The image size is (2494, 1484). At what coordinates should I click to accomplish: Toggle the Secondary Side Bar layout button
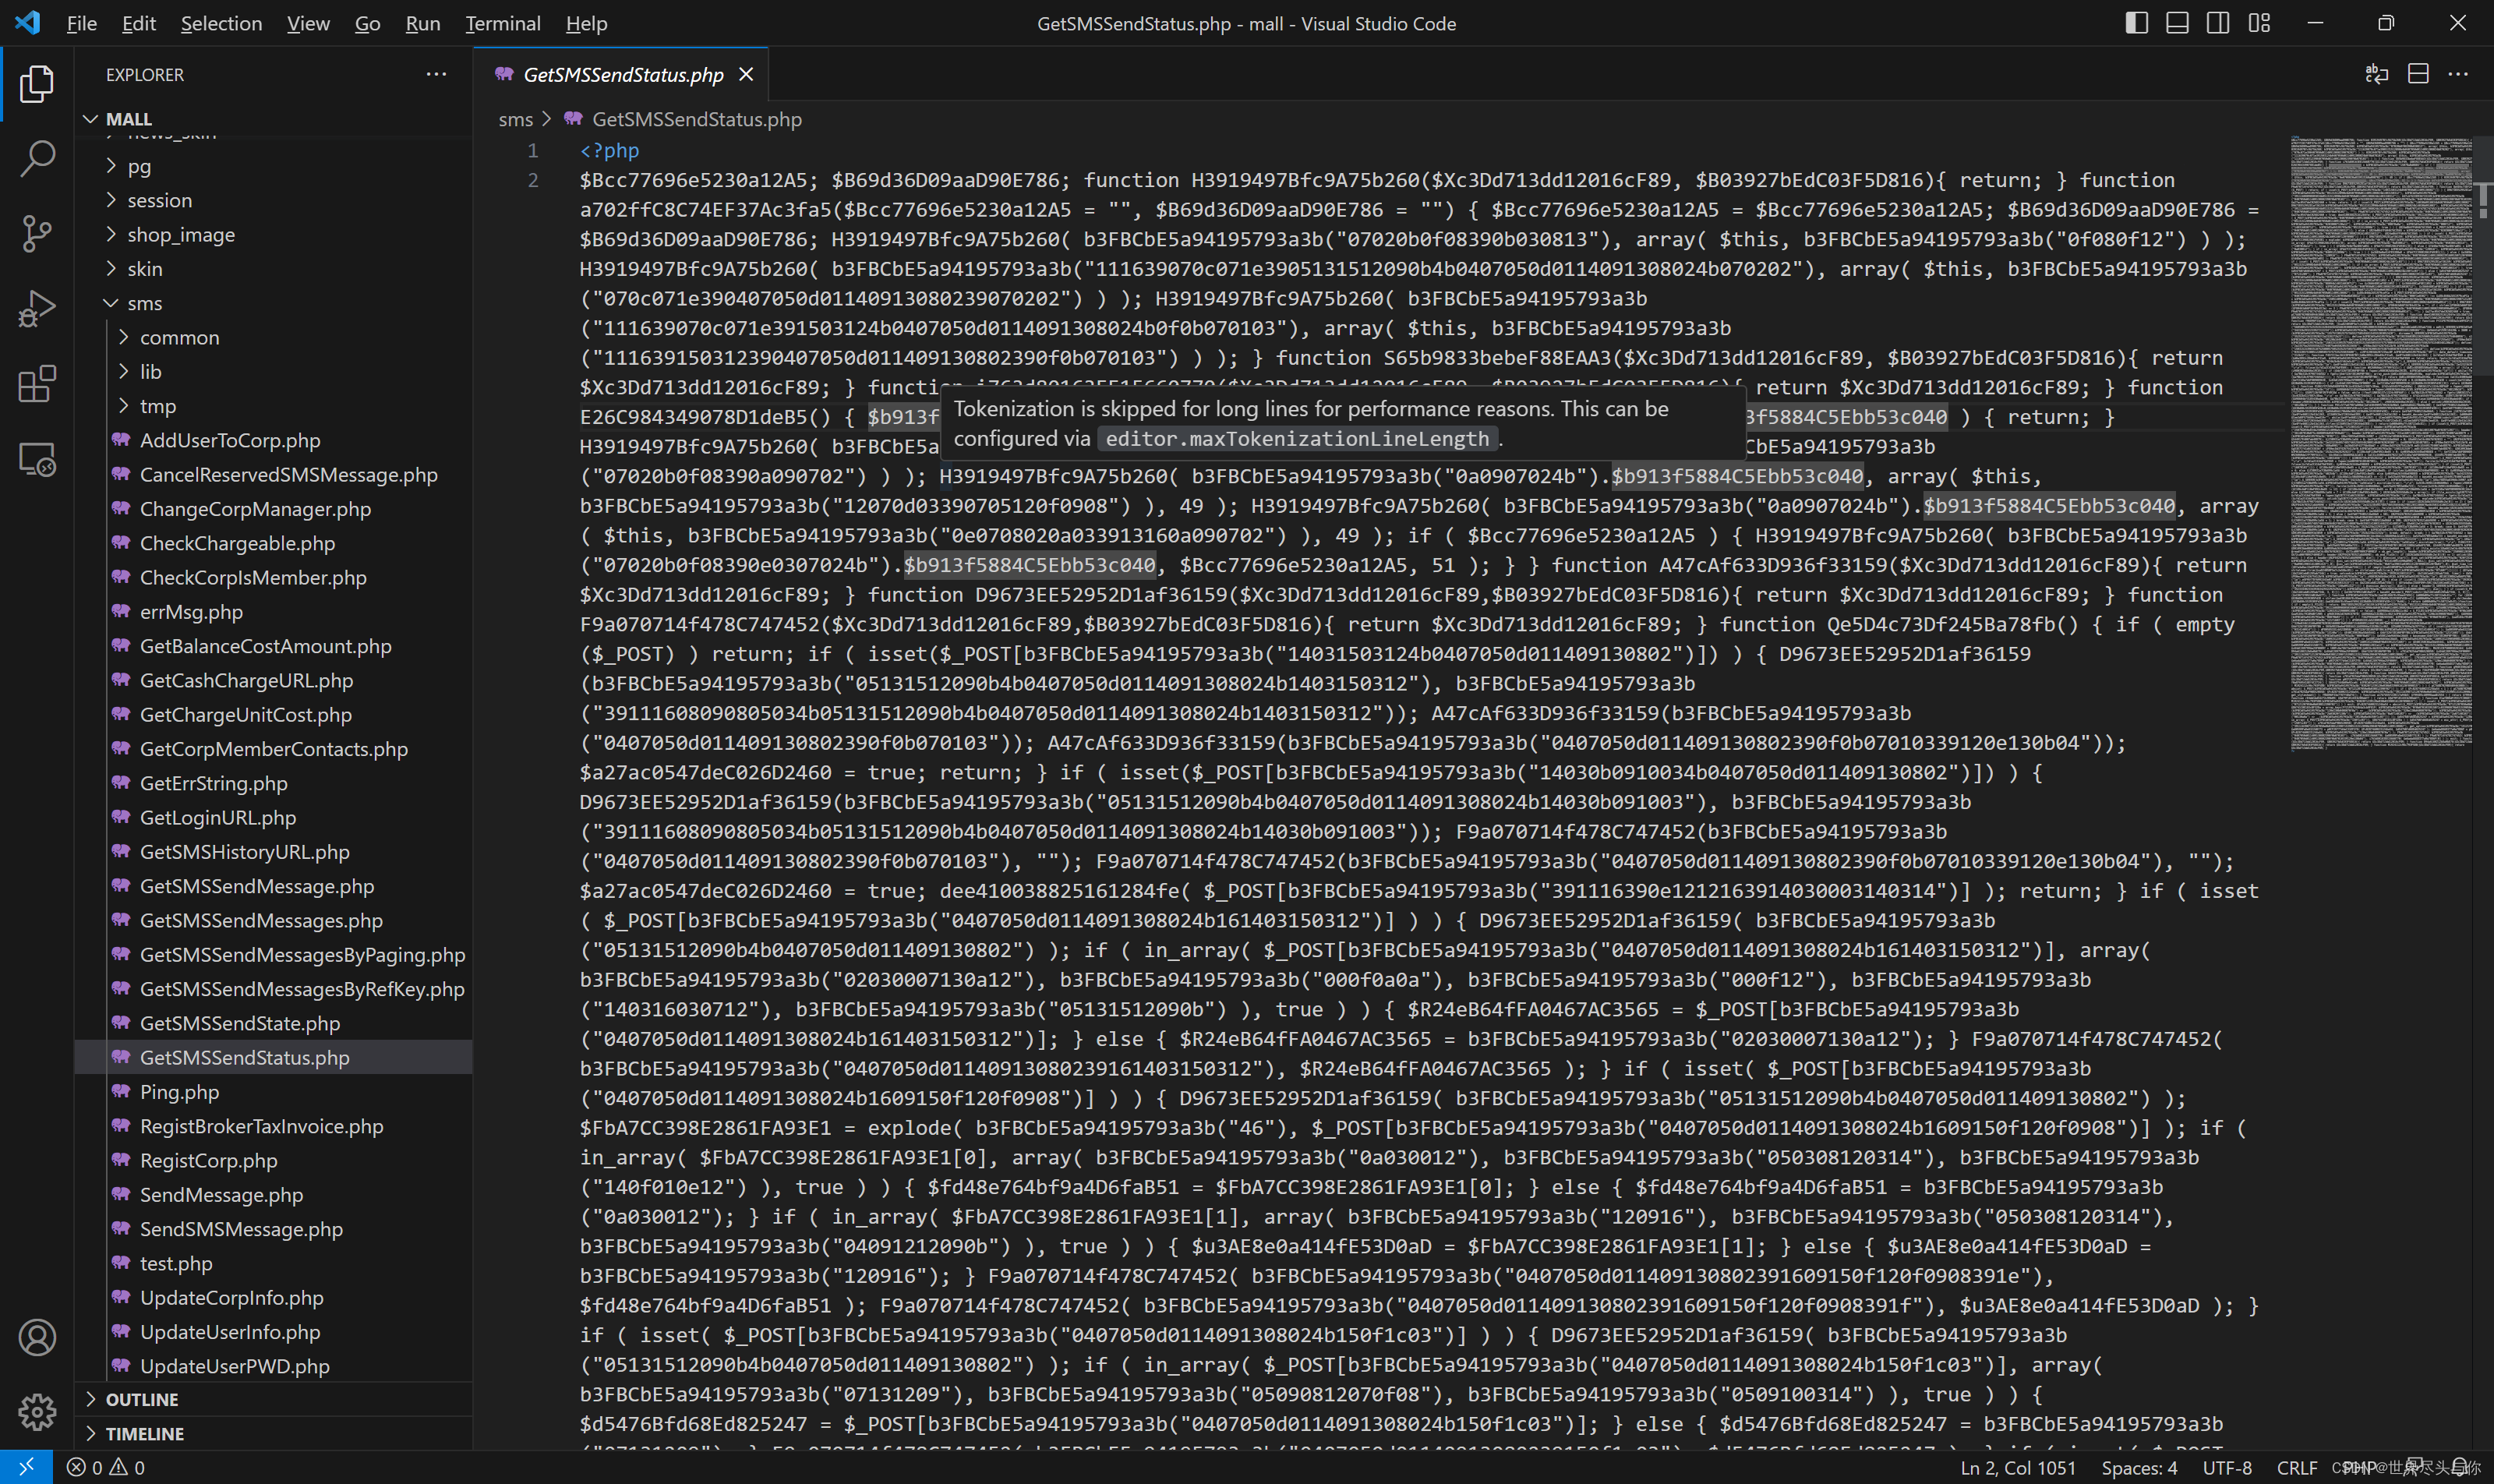pyautogui.click(x=2218, y=23)
